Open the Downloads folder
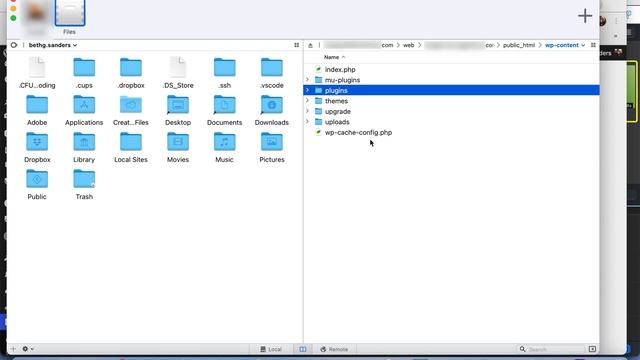This screenshot has width=640, height=360. (x=272, y=104)
